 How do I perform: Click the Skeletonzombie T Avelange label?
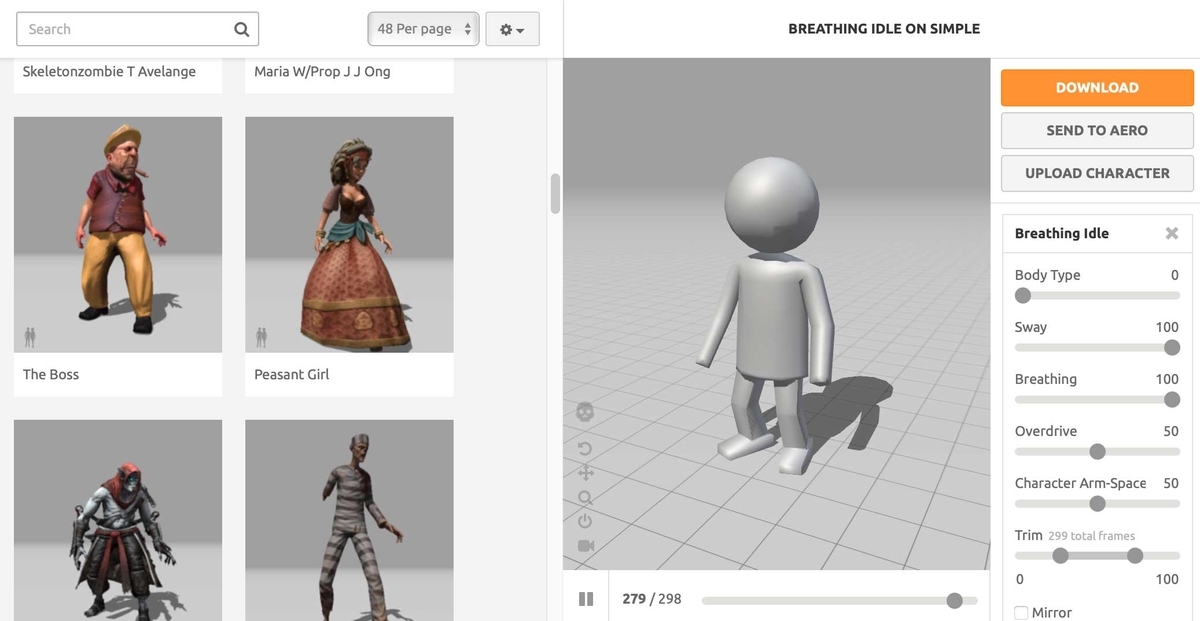coord(109,71)
